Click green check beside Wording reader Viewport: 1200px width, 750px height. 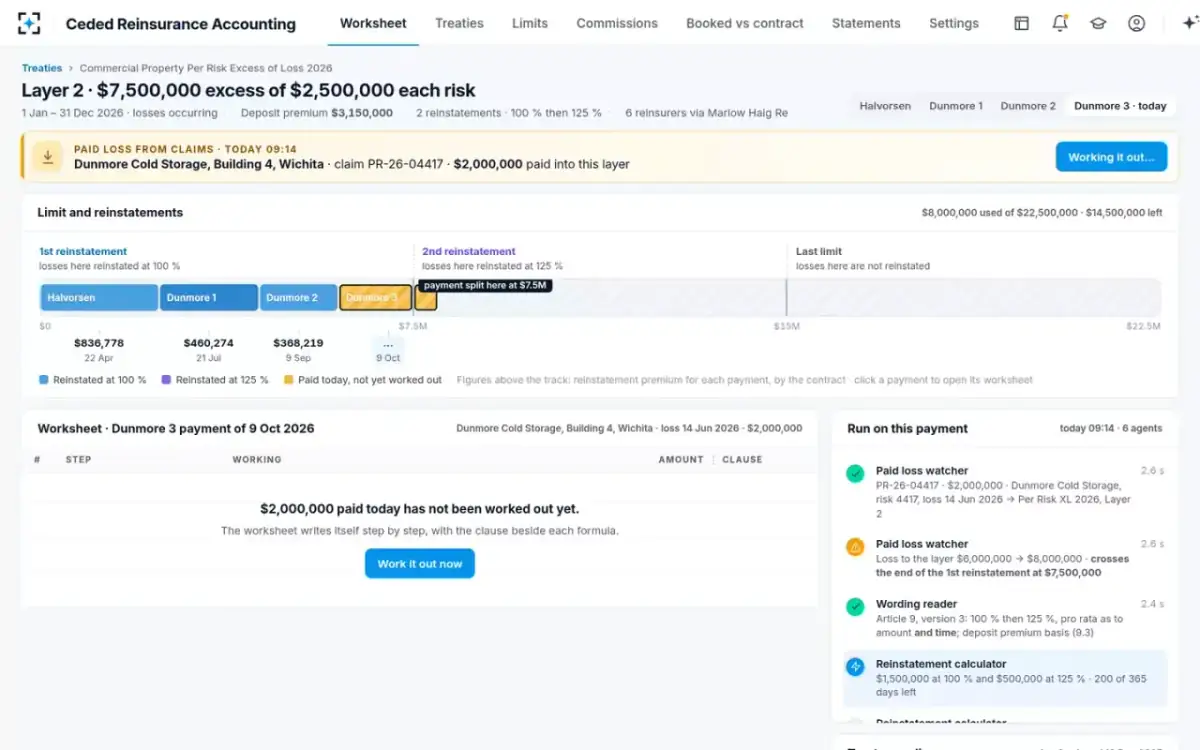[855, 607]
